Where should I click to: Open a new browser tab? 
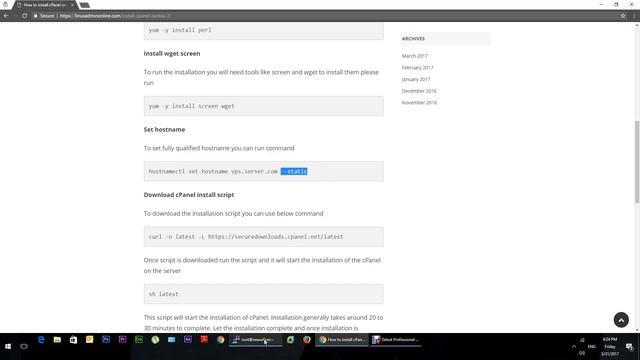tap(84, 5)
